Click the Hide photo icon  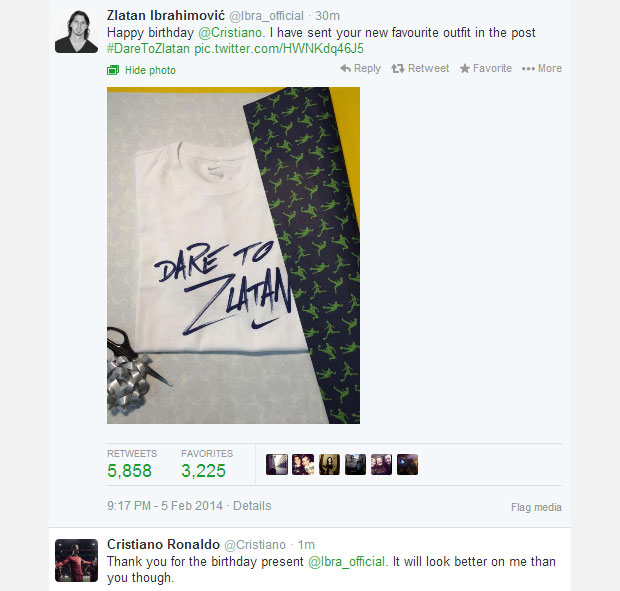(113, 70)
